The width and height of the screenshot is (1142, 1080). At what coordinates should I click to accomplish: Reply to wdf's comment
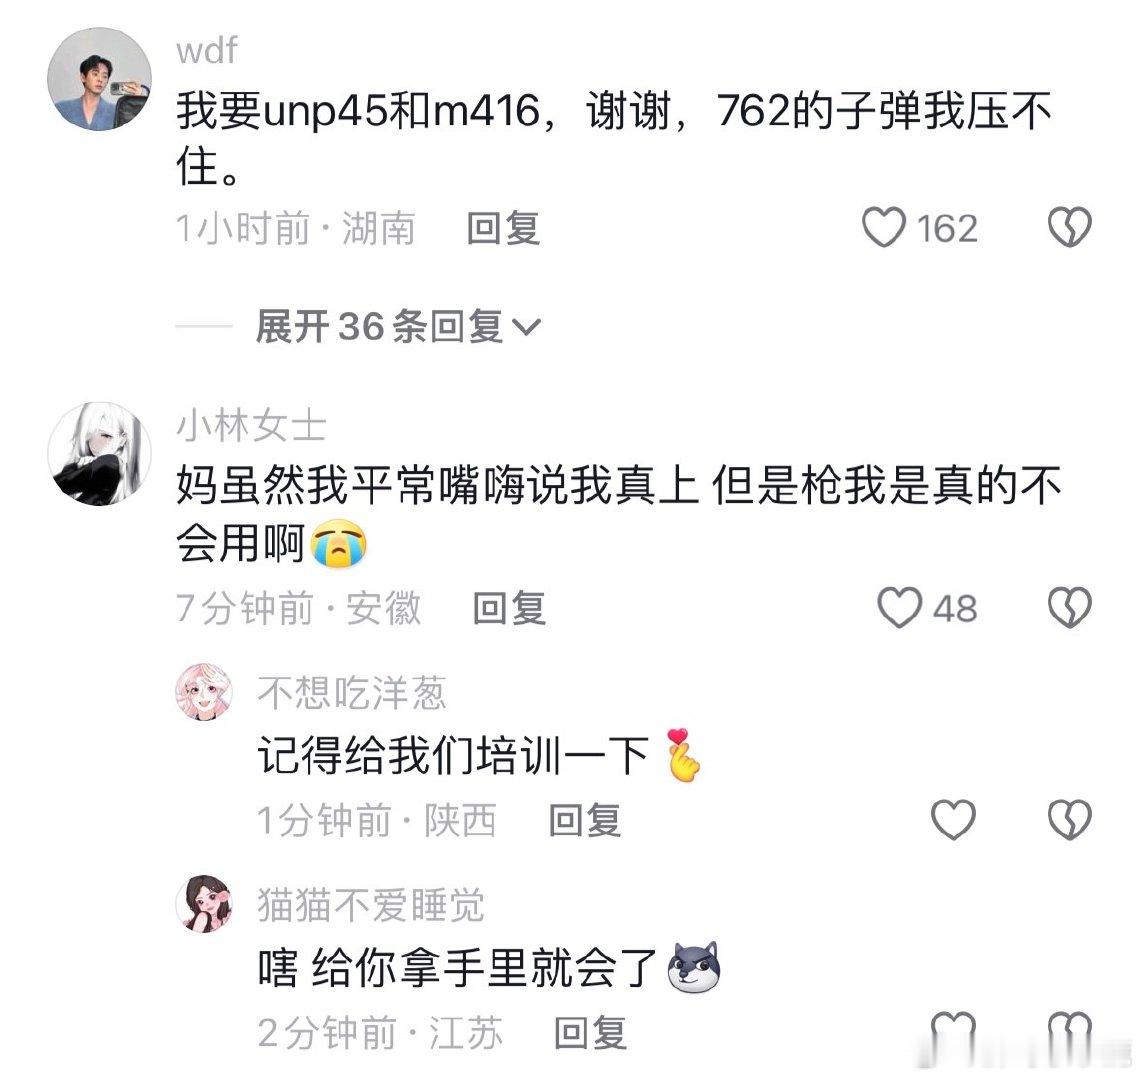point(503,229)
